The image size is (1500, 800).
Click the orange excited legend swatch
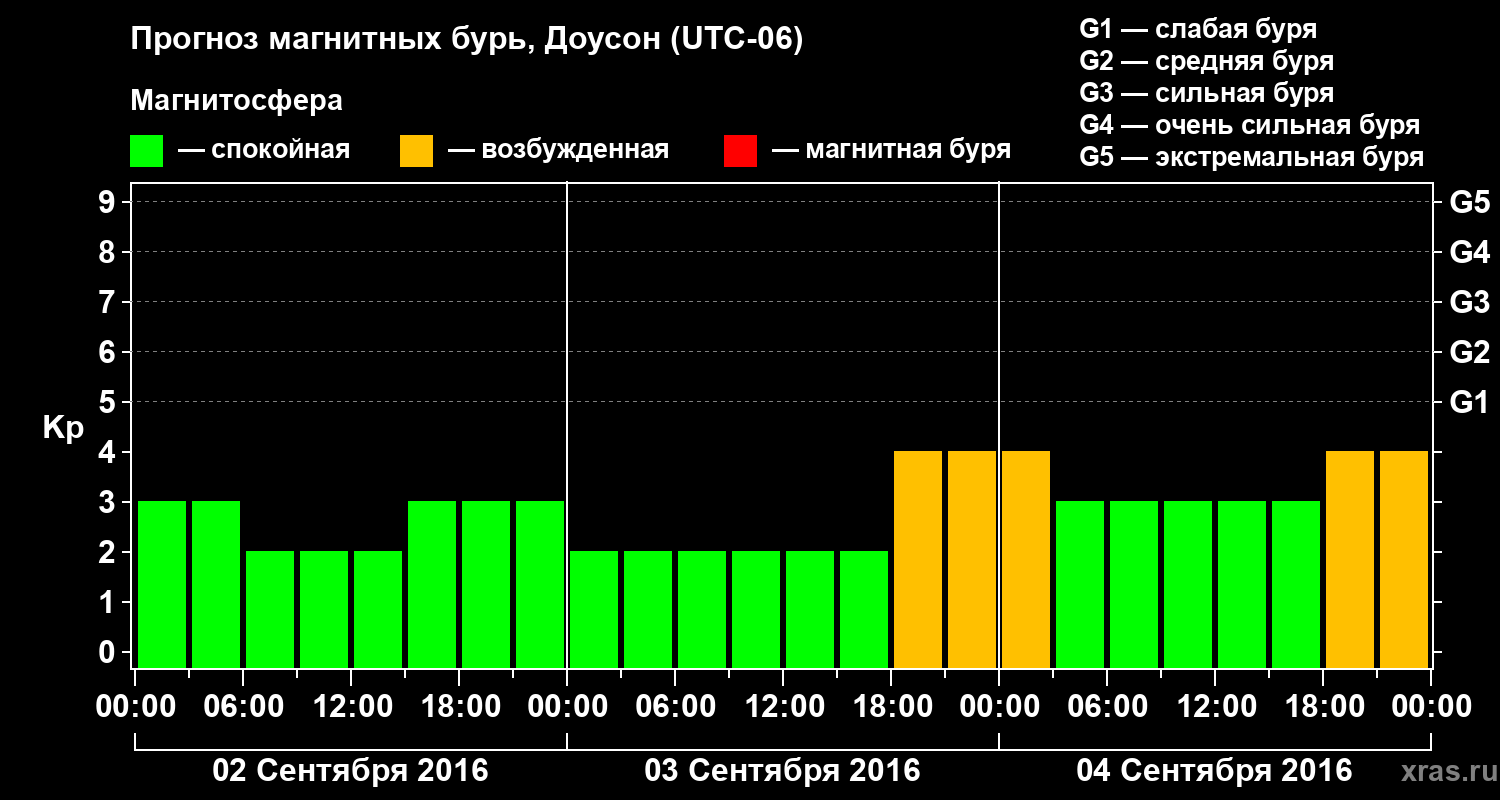click(x=416, y=151)
